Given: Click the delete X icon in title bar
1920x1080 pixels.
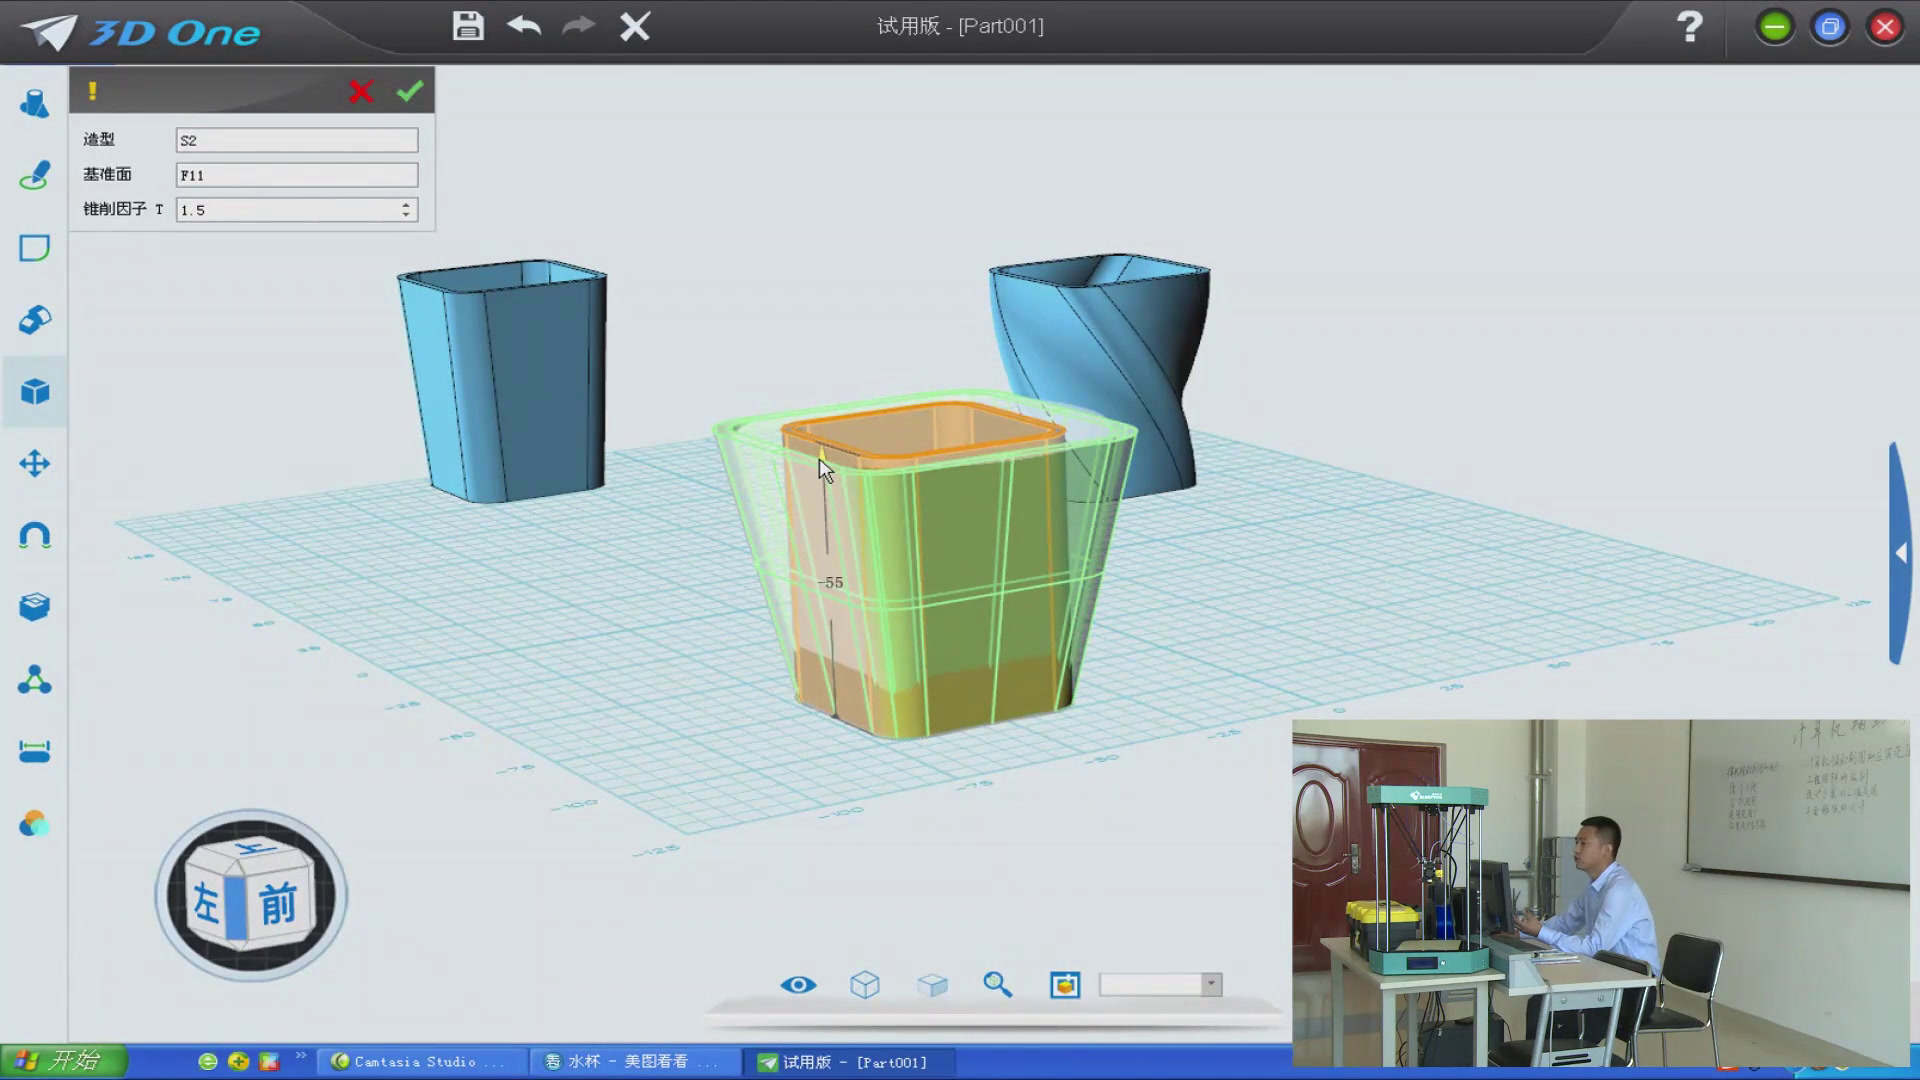Looking at the screenshot, I should (635, 26).
